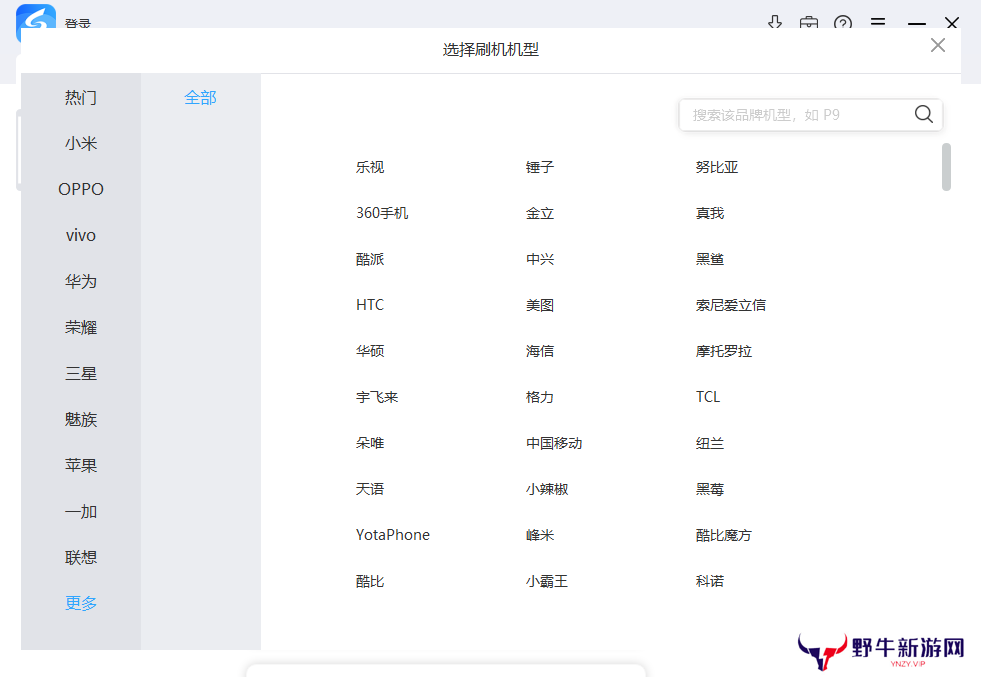Choose the 黑莓 brand
The height and width of the screenshot is (677, 981).
[709, 489]
